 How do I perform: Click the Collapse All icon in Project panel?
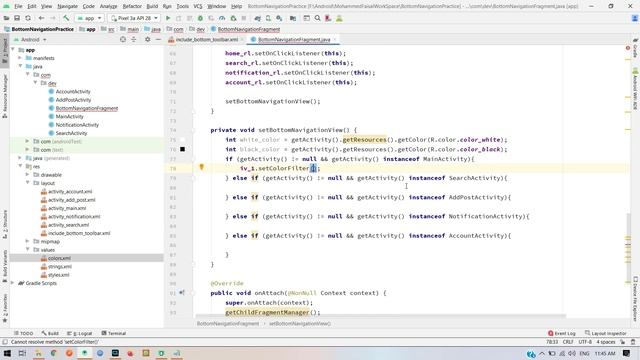(133, 40)
